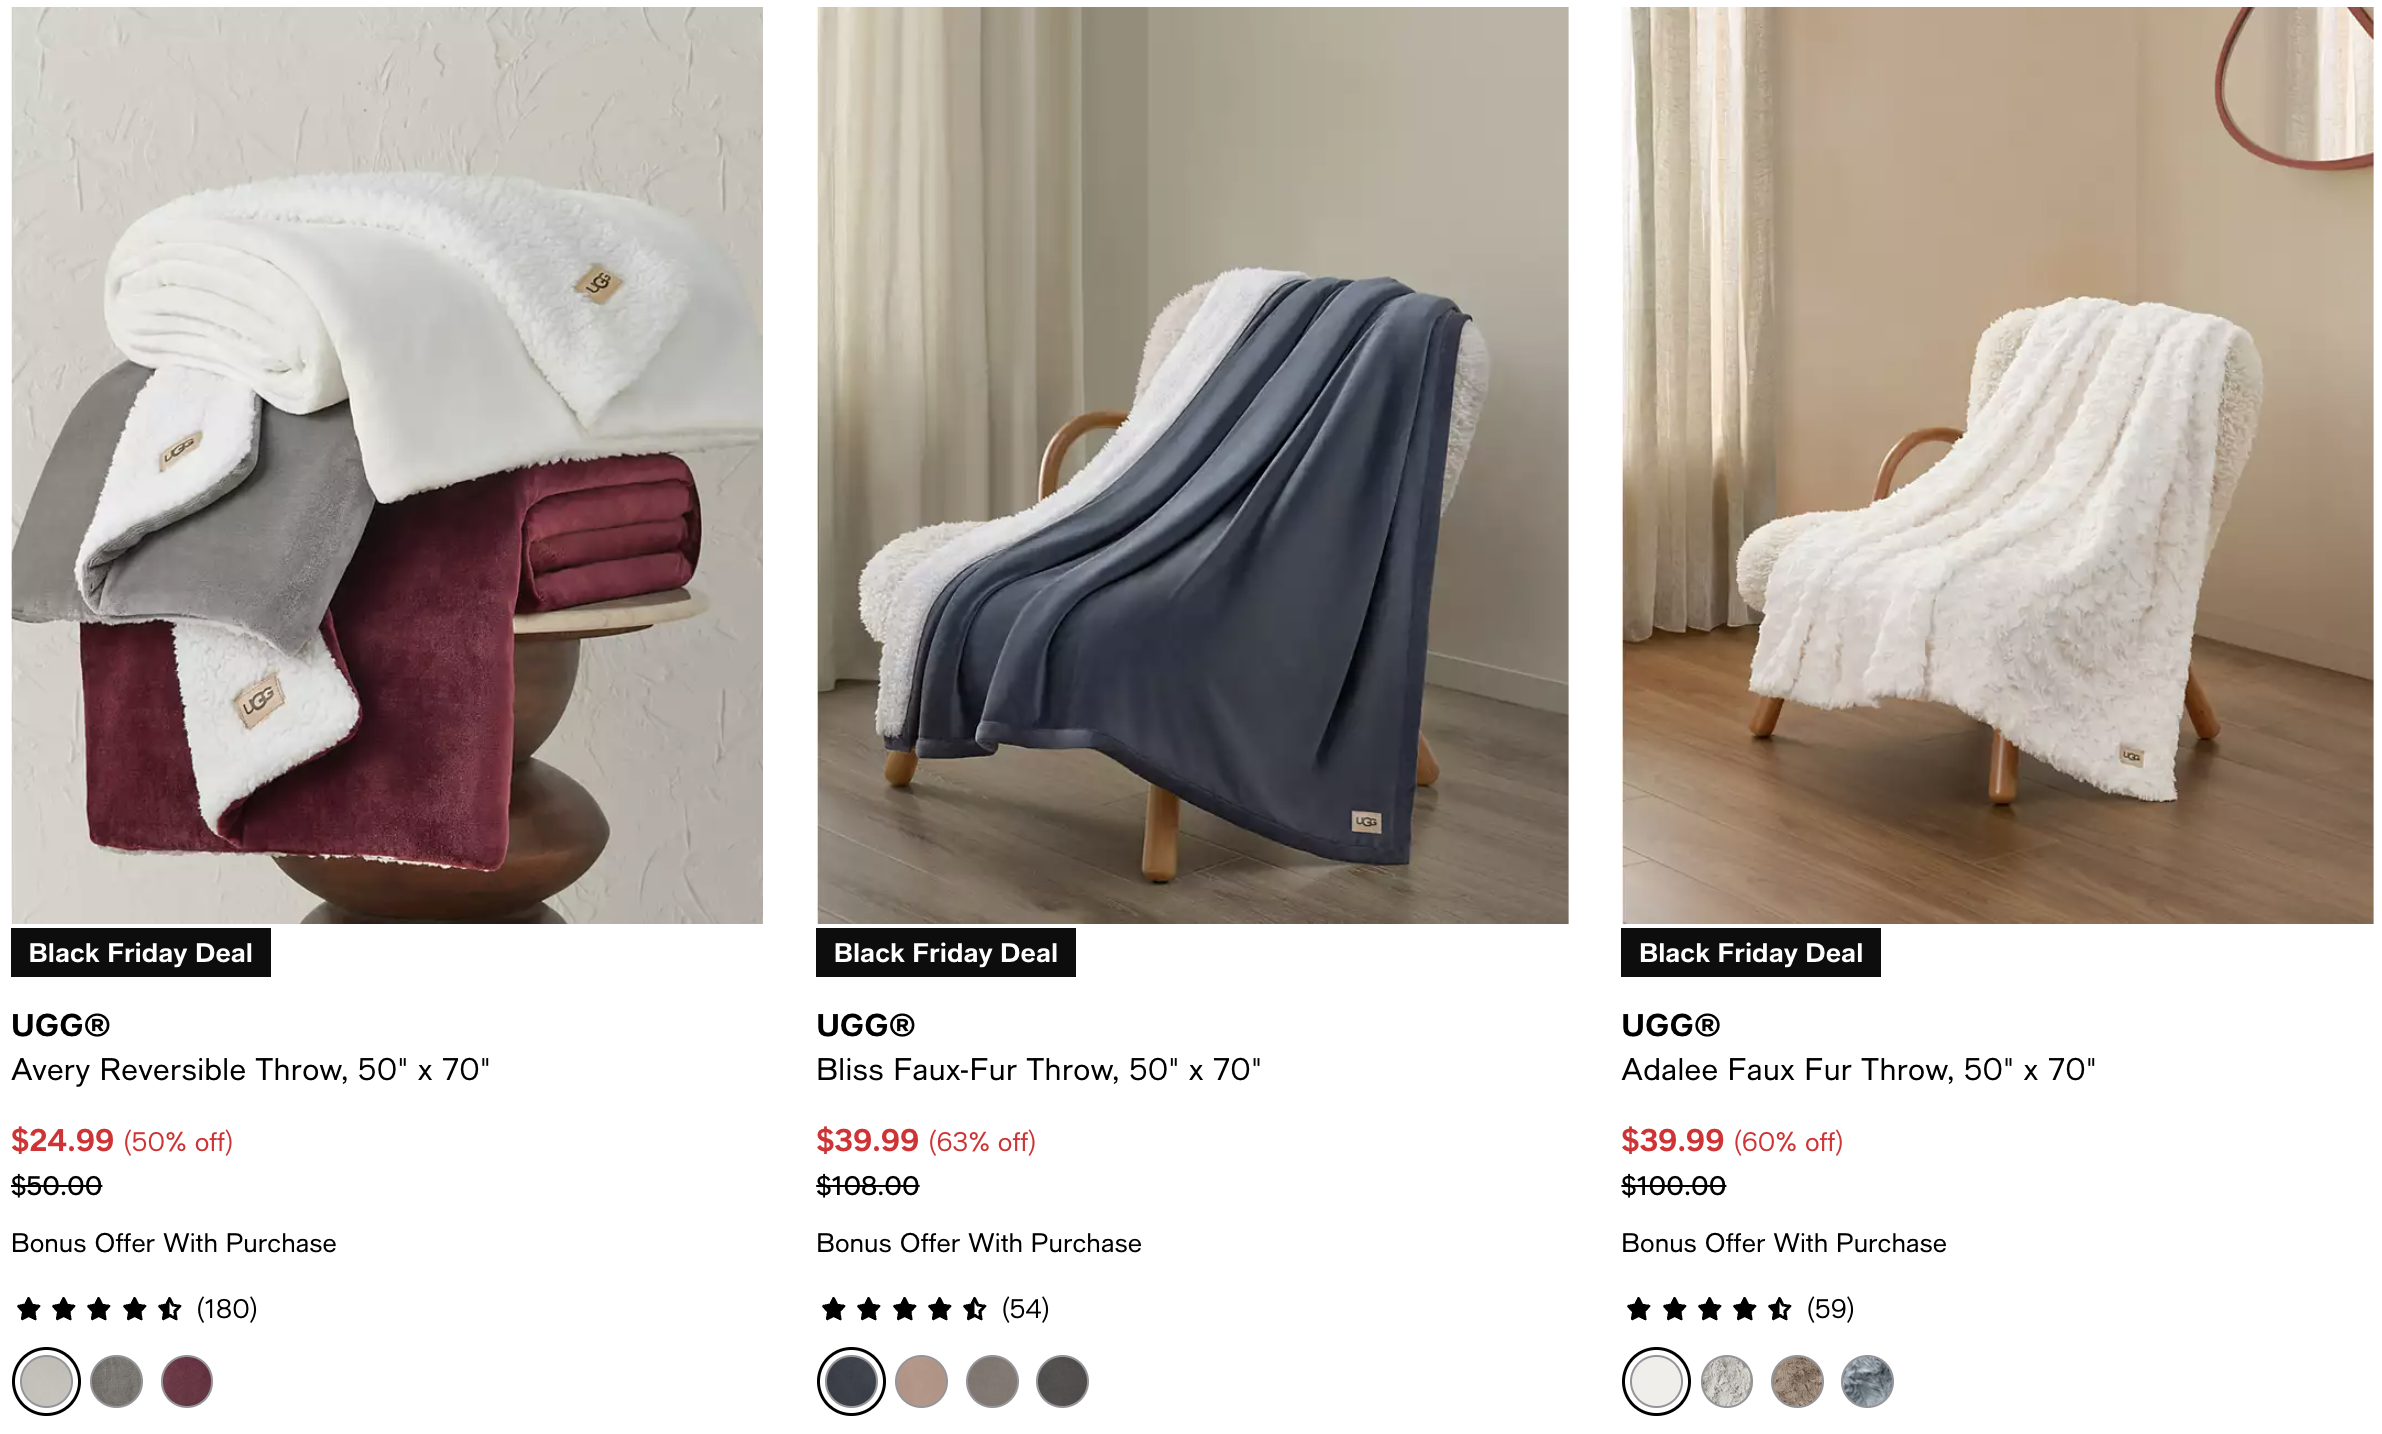This screenshot has height=1434, width=2382.
Task: Click the Black Friday Deal badge on Bliss throw
Action: (x=946, y=953)
